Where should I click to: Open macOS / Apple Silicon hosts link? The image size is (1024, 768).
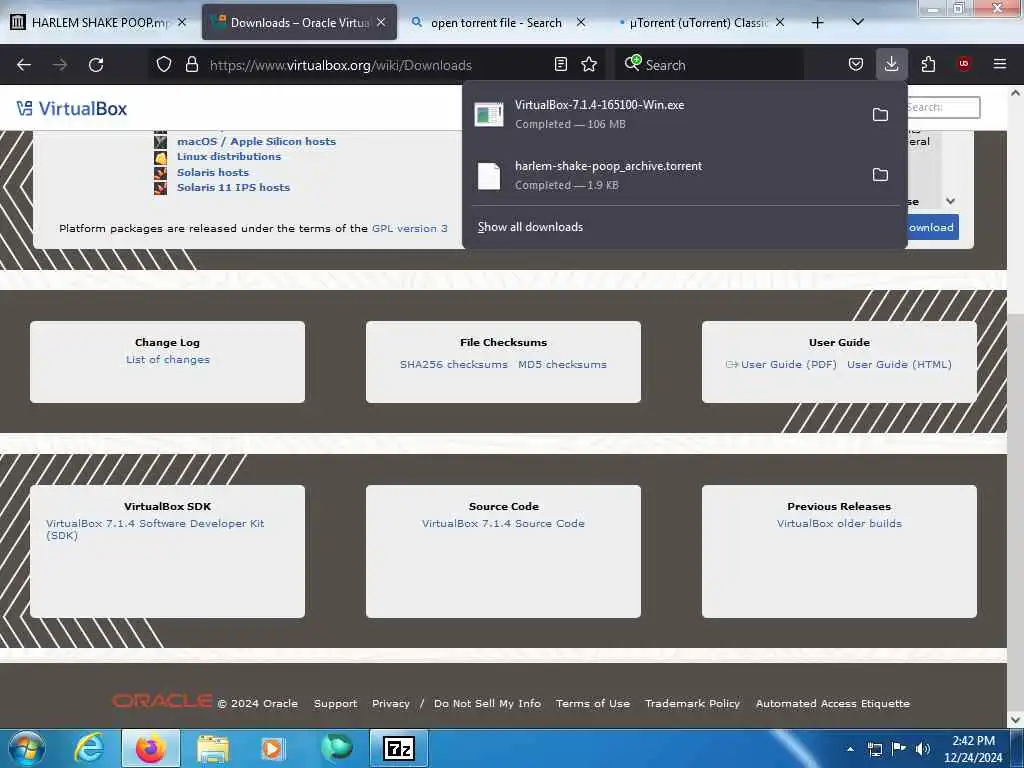(x=256, y=141)
